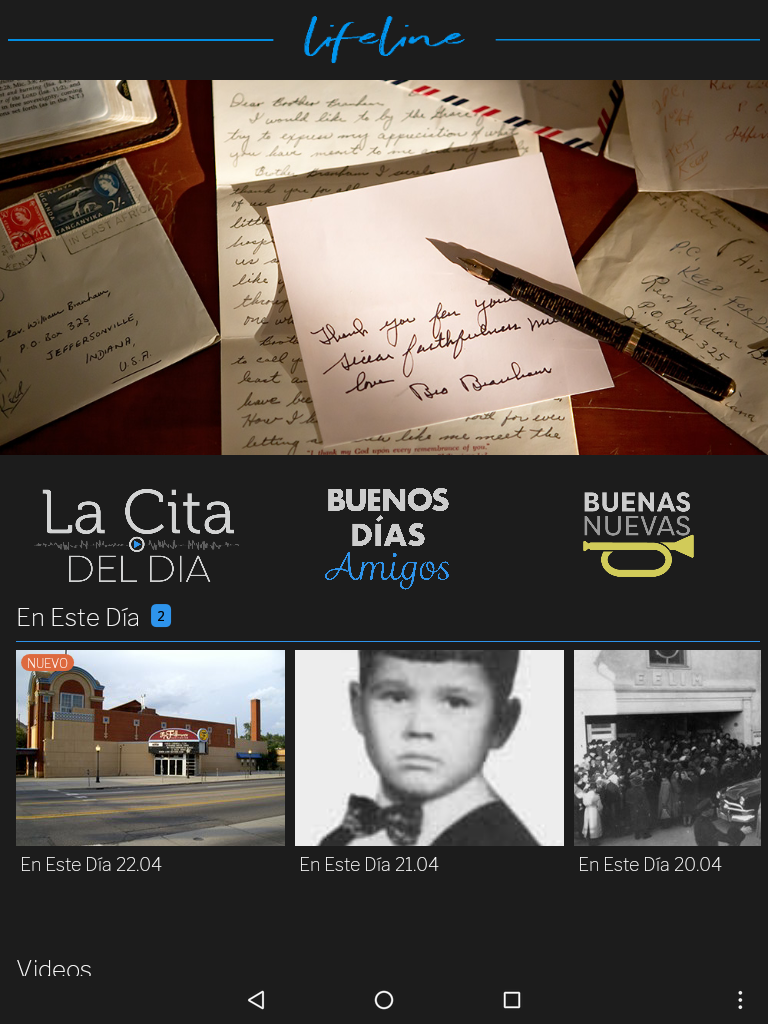
Task: Select En Este Día 20.04 caption
Action: tap(650, 865)
